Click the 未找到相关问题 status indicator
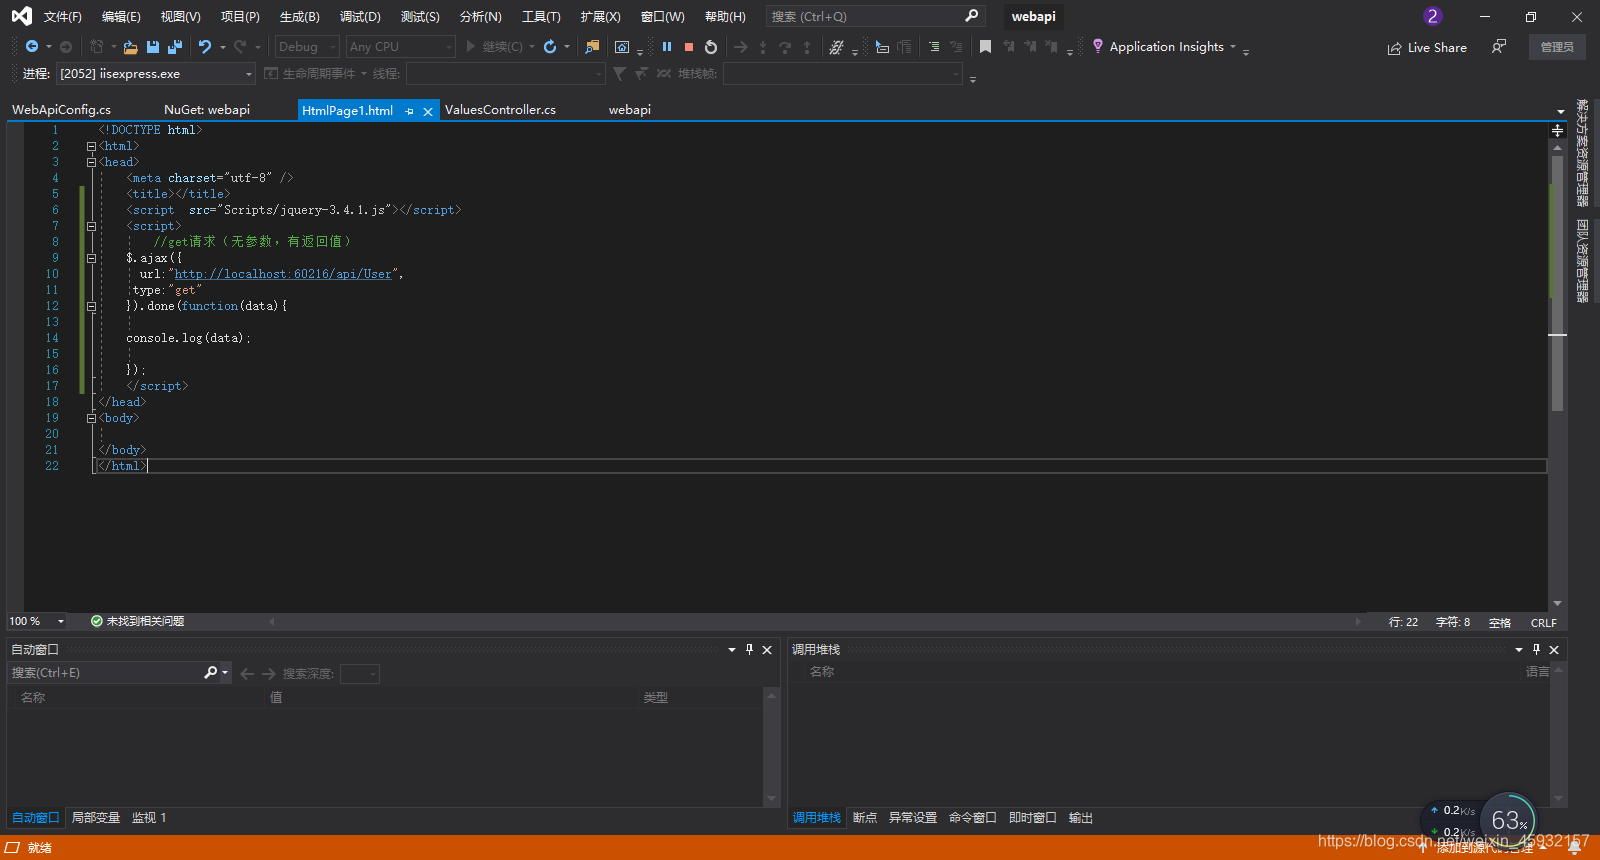The image size is (1600, 860). click(137, 621)
